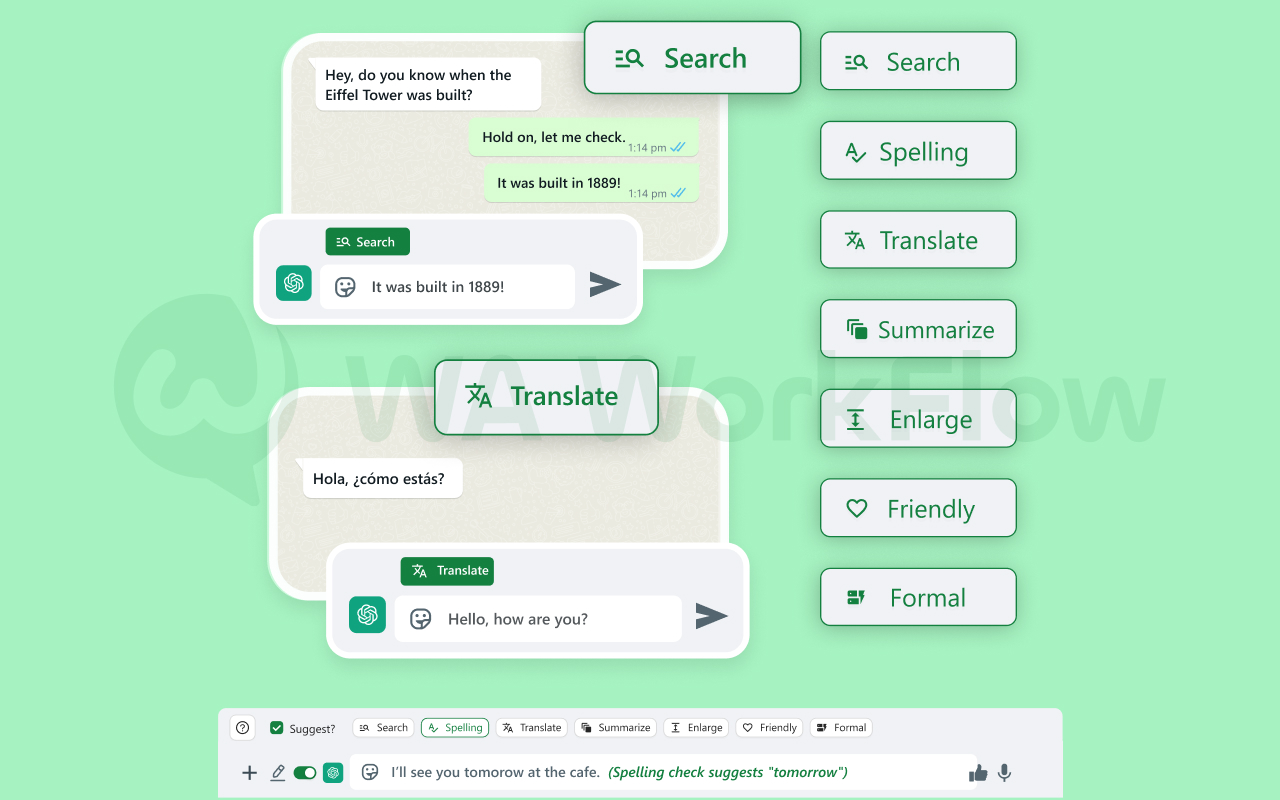Click the read-receipt double check on the sent 1889 bubble

tap(678, 193)
